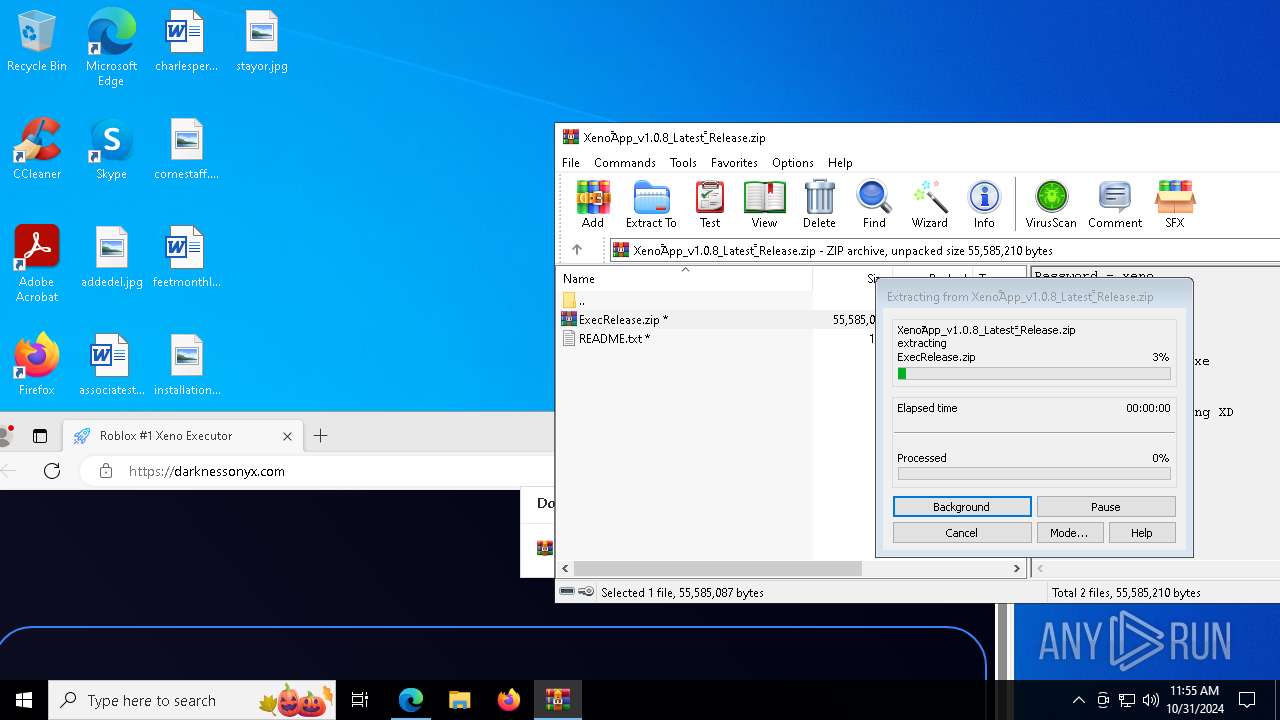The height and width of the screenshot is (720, 1280).
Task: Open the notification center icon
Action: click(1247, 700)
